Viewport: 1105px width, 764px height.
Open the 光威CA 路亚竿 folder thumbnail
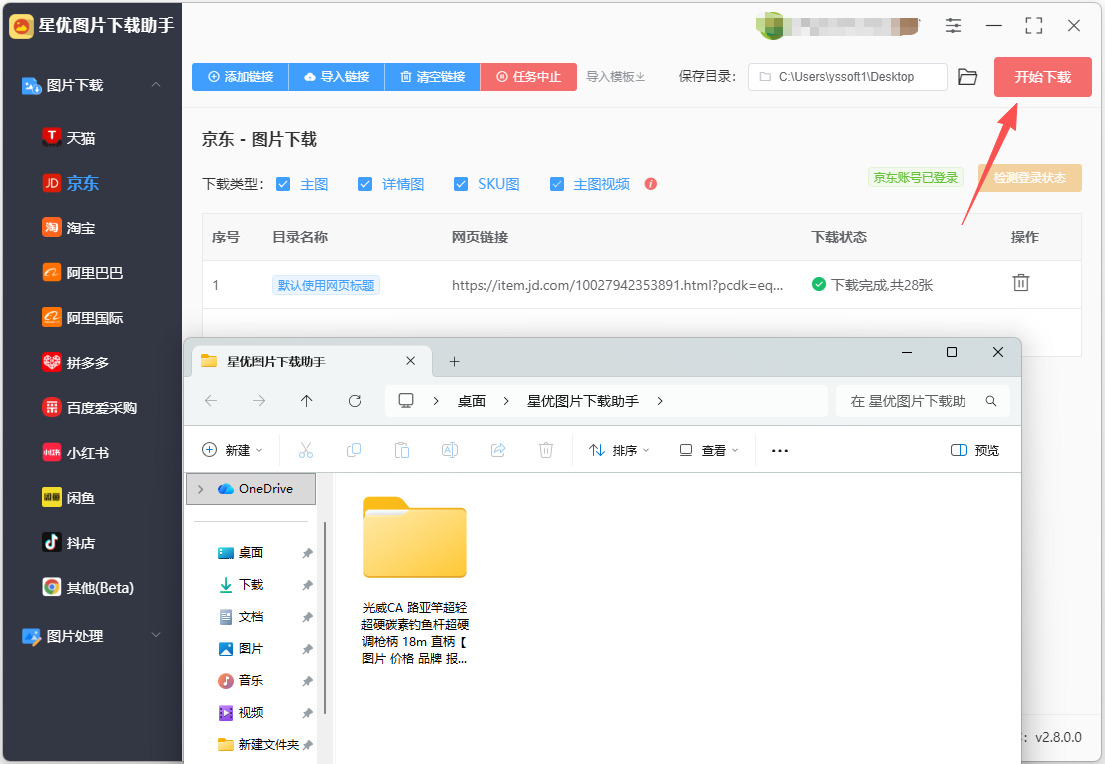tap(414, 537)
